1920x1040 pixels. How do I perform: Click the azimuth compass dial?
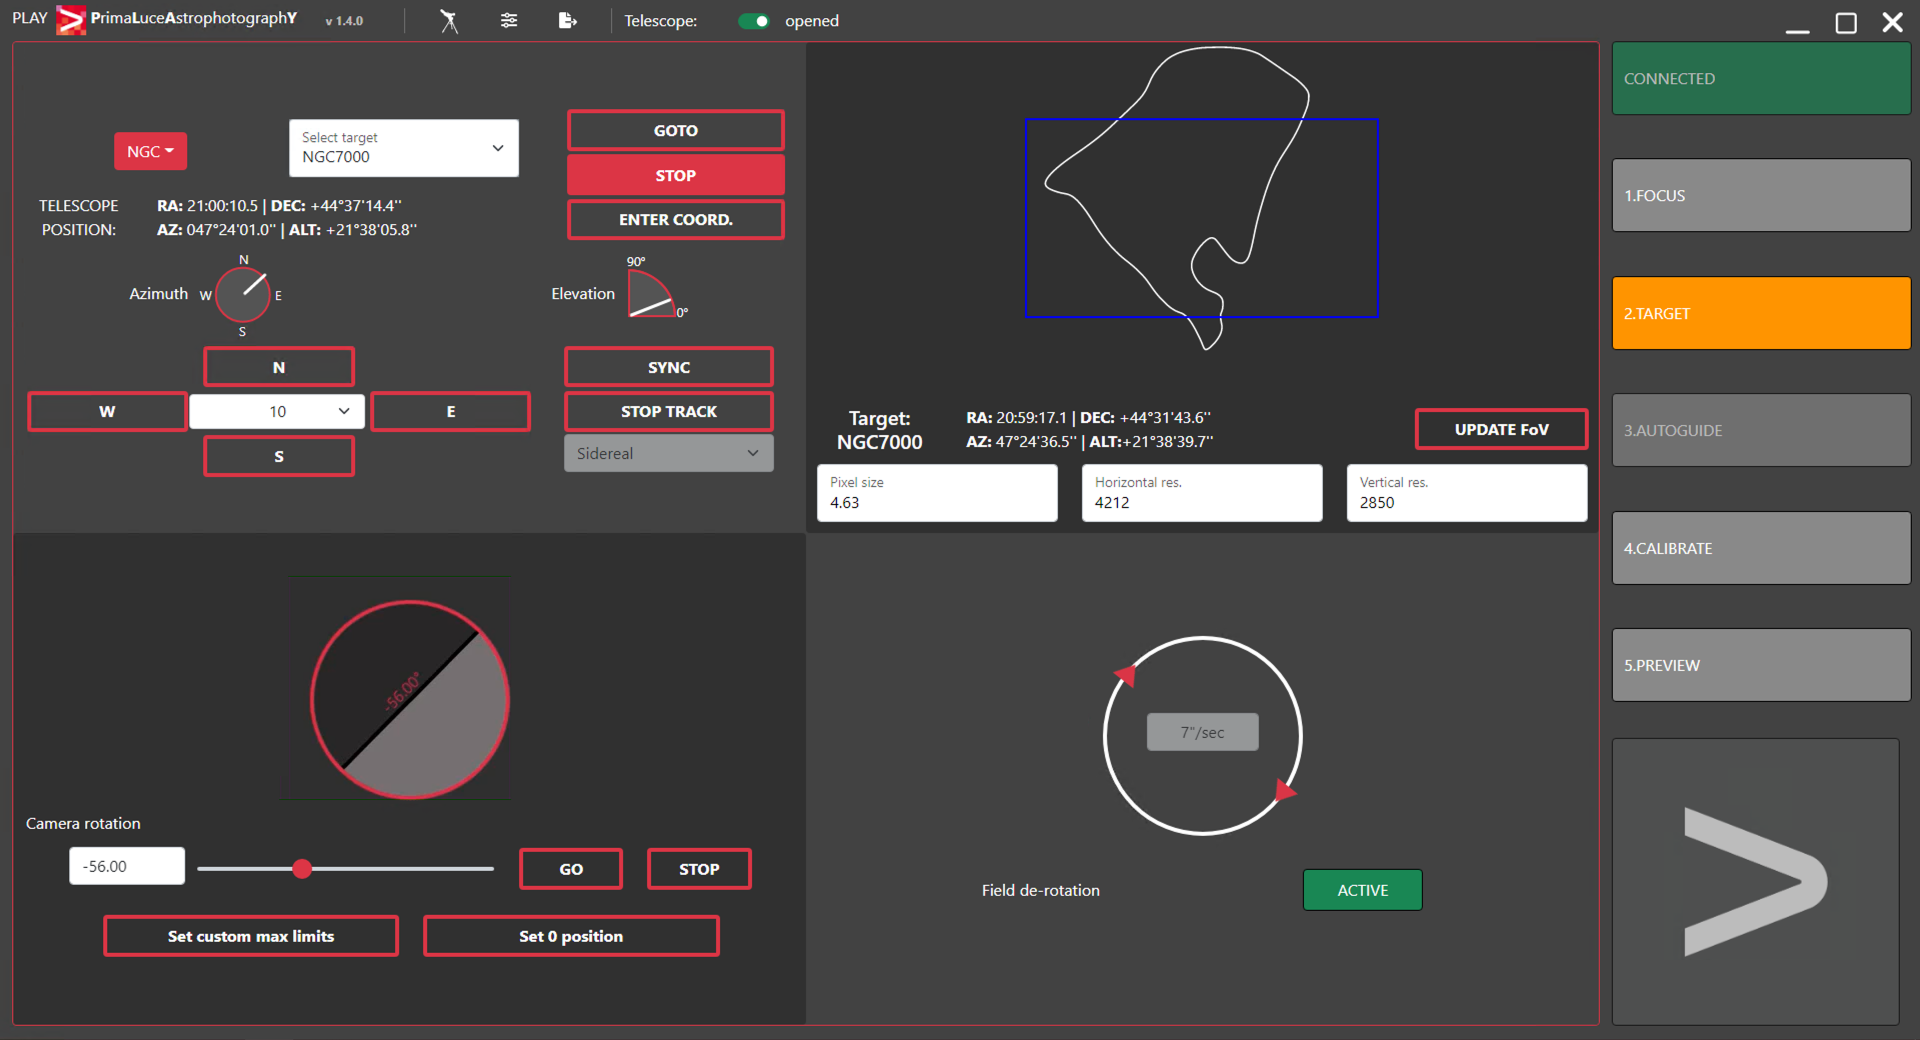(x=243, y=295)
